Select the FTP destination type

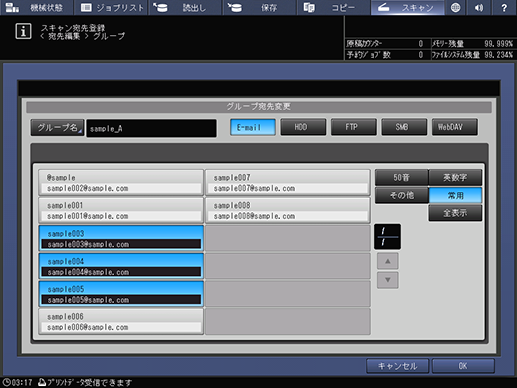click(x=354, y=127)
